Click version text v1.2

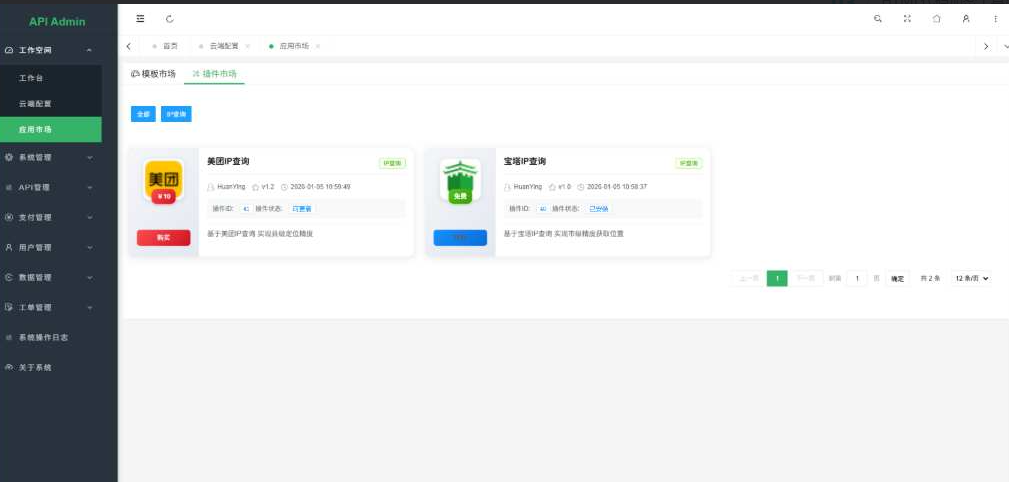268,187
